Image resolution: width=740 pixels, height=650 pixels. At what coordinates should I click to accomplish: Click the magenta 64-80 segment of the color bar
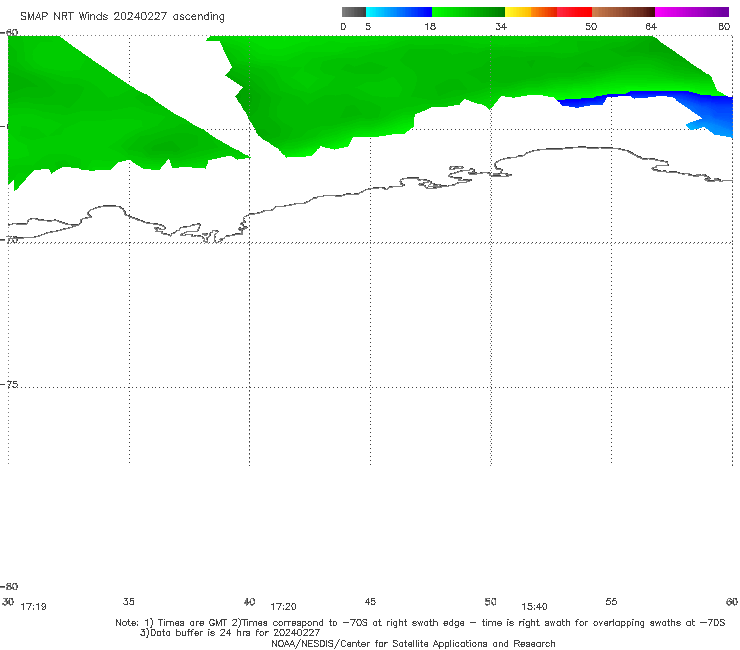(692, 12)
